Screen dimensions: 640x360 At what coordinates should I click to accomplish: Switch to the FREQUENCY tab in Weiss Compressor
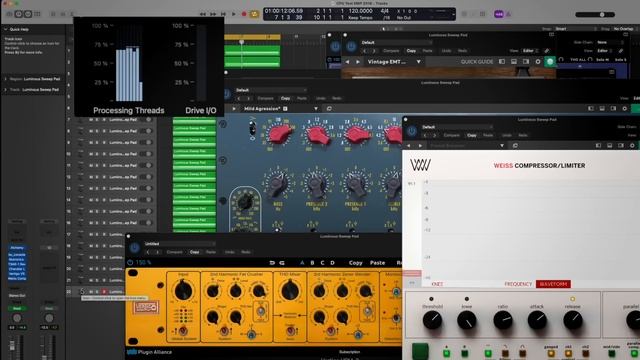click(x=518, y=284)
